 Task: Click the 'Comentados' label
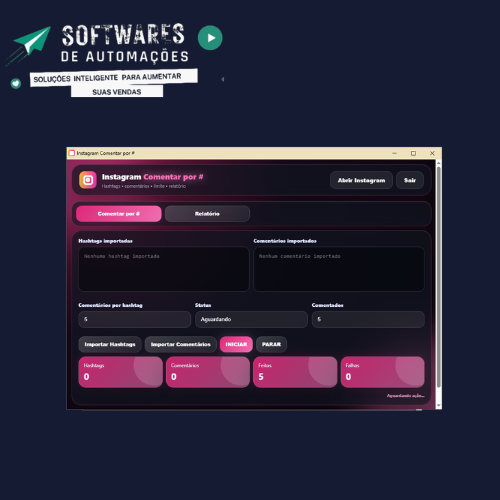coord(327,305)
